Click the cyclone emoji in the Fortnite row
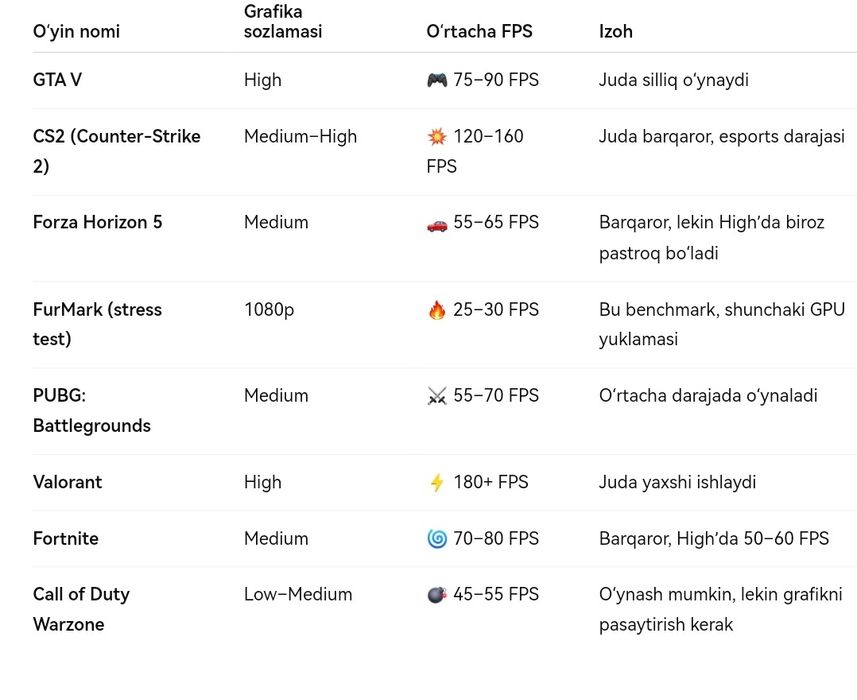Screen dimensions: 857x700 click(x=437, y=539)
